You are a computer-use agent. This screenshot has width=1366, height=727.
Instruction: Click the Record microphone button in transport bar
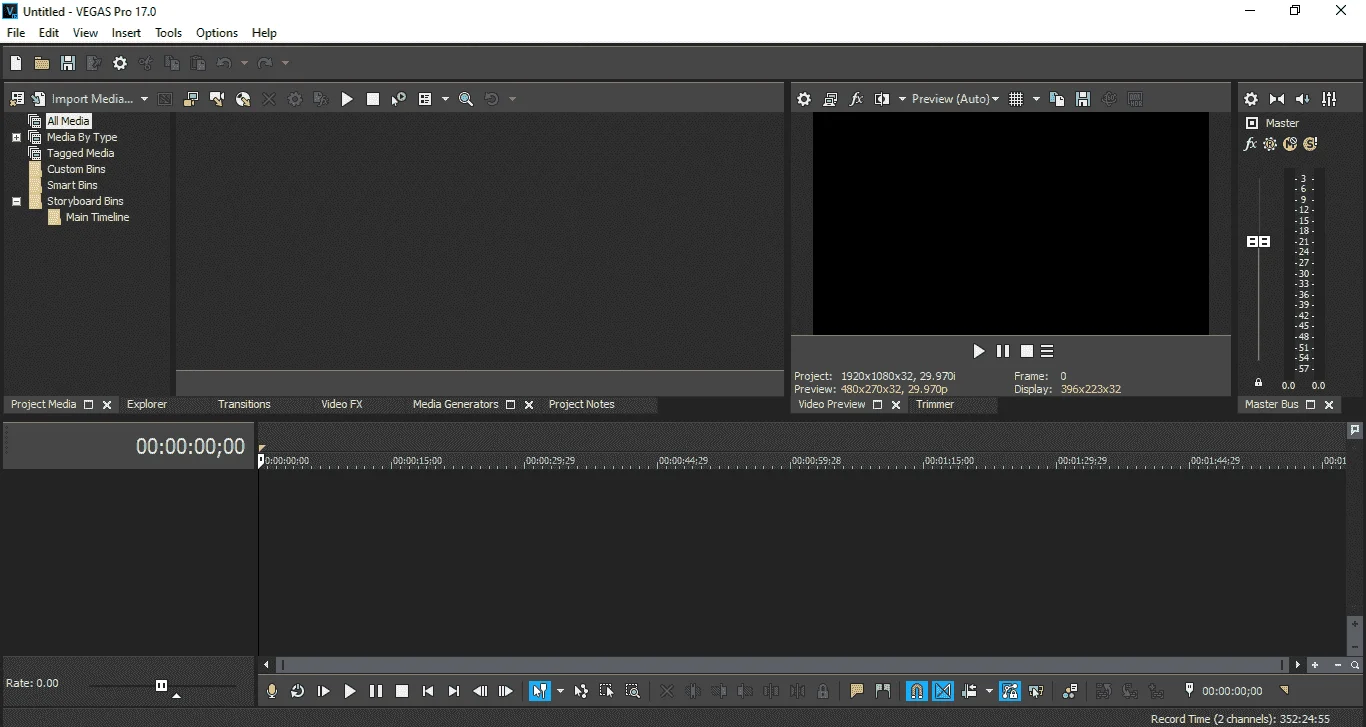pyautogui.click(x=272, y=691)
